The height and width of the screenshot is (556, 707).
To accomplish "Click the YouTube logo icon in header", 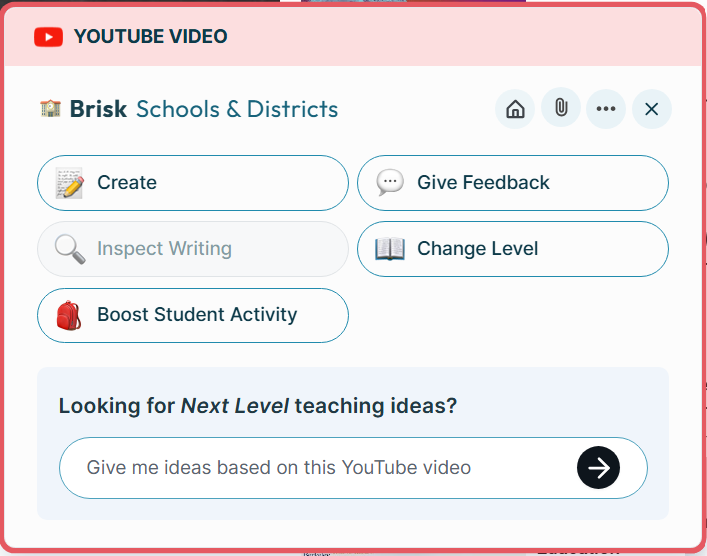I will [48, 37].
